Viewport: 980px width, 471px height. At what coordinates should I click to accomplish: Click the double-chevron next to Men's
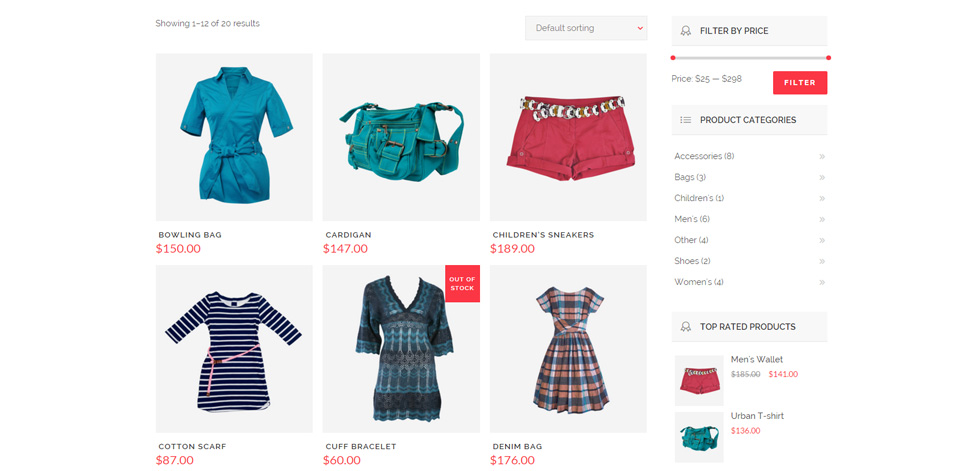(822, 219)
